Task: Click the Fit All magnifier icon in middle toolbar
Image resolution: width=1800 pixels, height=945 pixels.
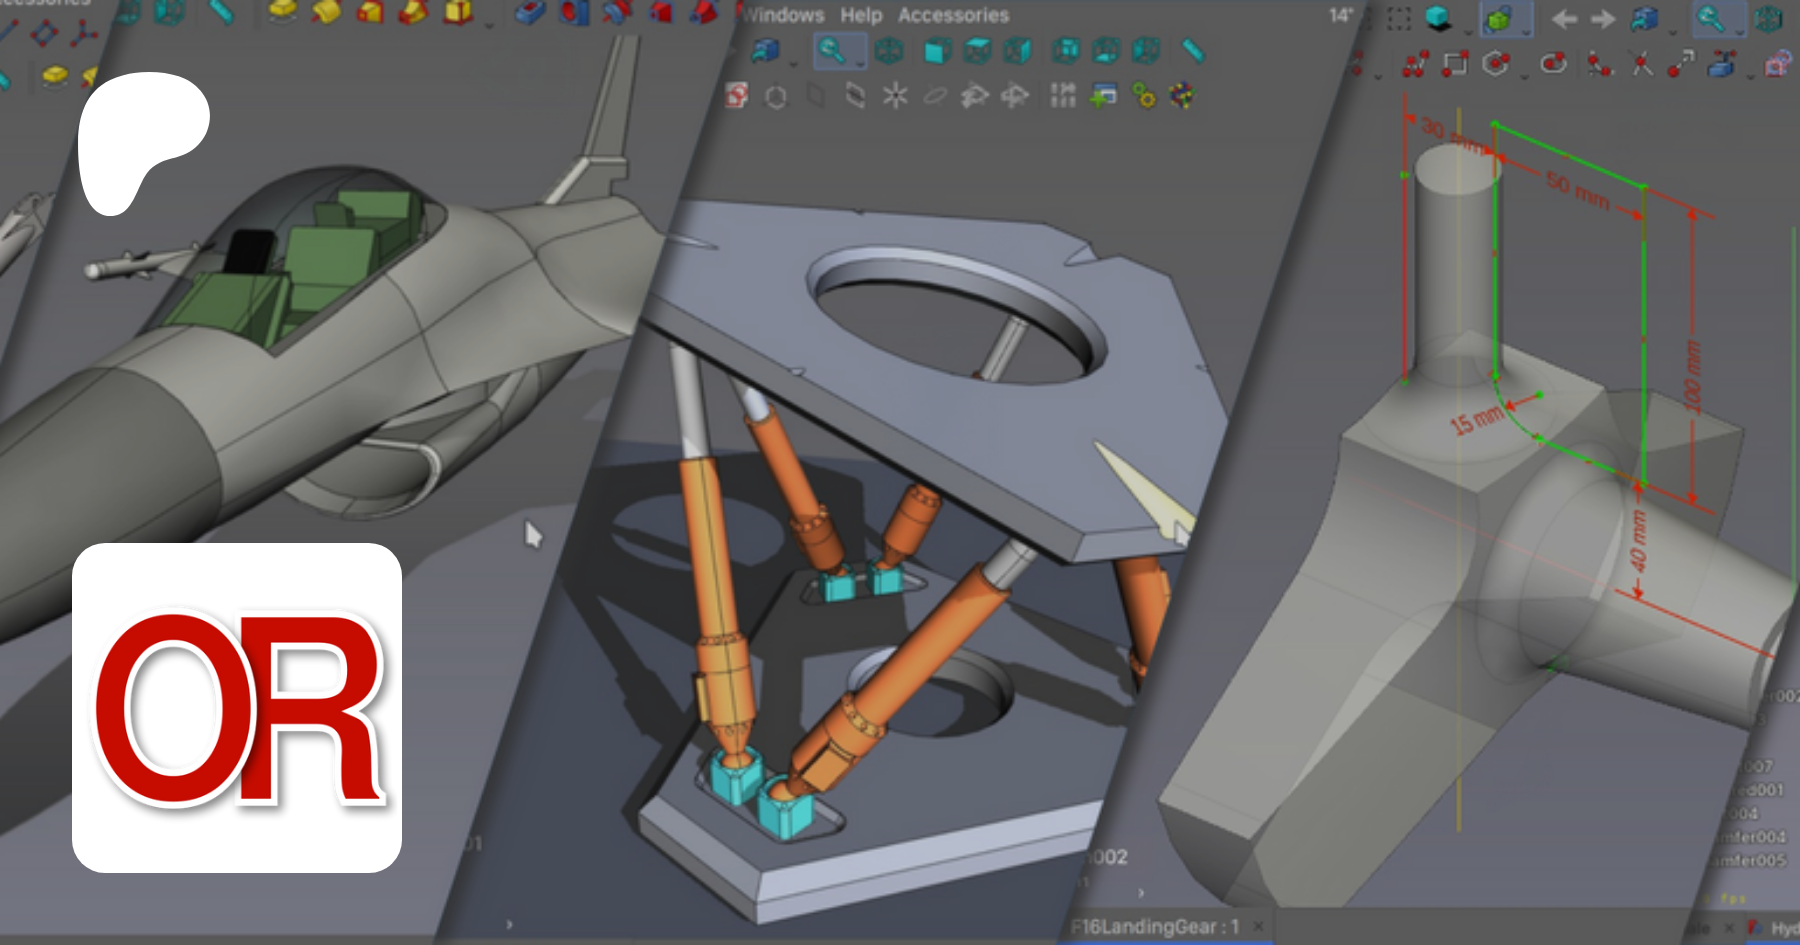Action: click(830, 50)
